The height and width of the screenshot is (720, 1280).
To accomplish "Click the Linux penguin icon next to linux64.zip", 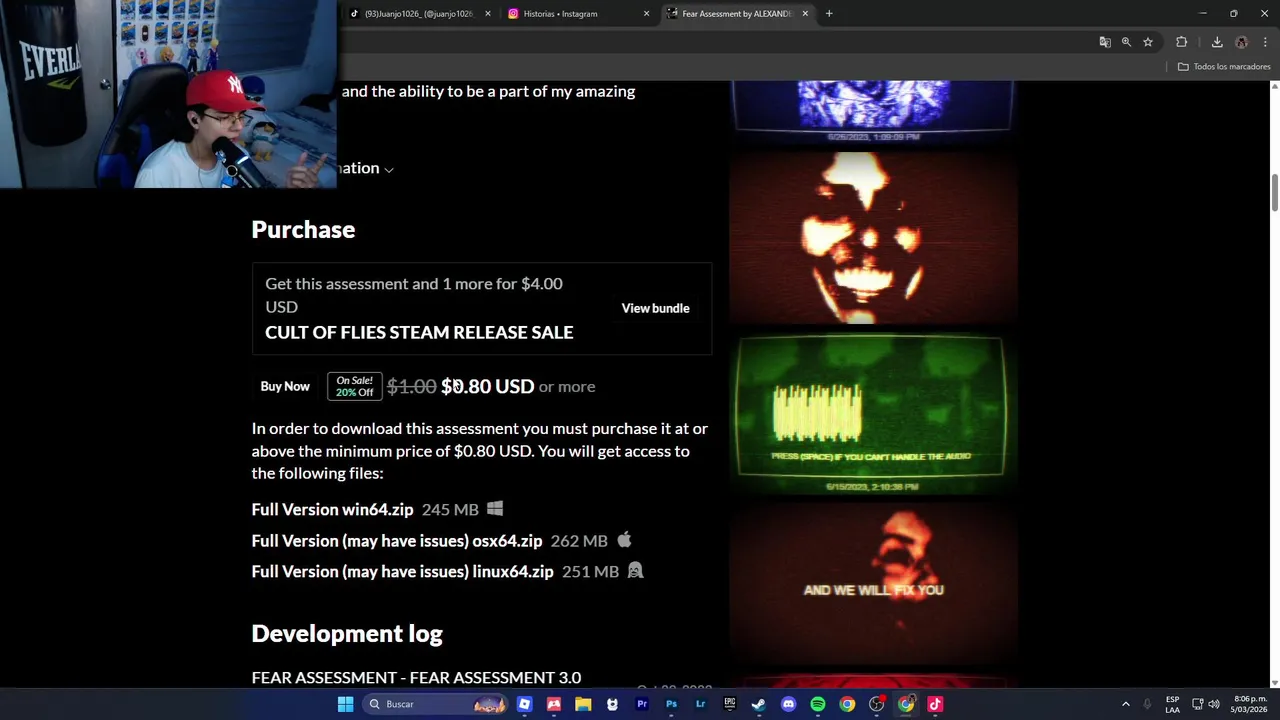I will [x=635, y=571].
